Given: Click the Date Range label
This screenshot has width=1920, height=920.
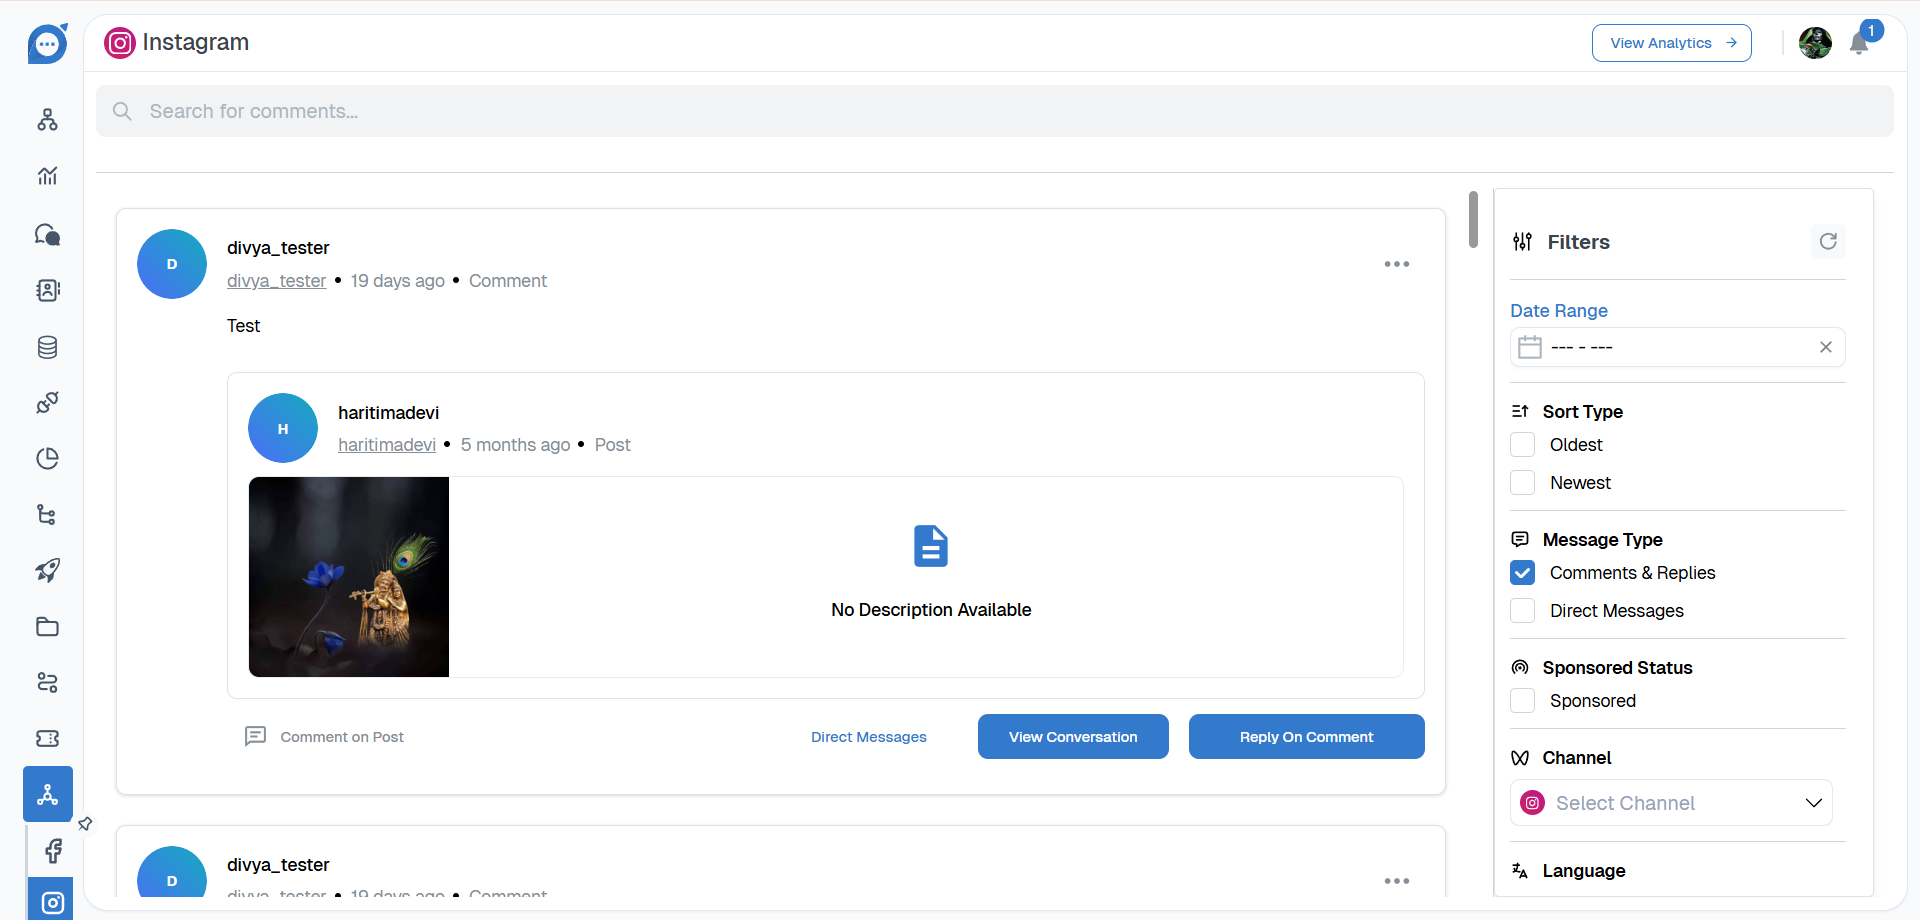Looking at the screenshot, I should point(1559,311).
